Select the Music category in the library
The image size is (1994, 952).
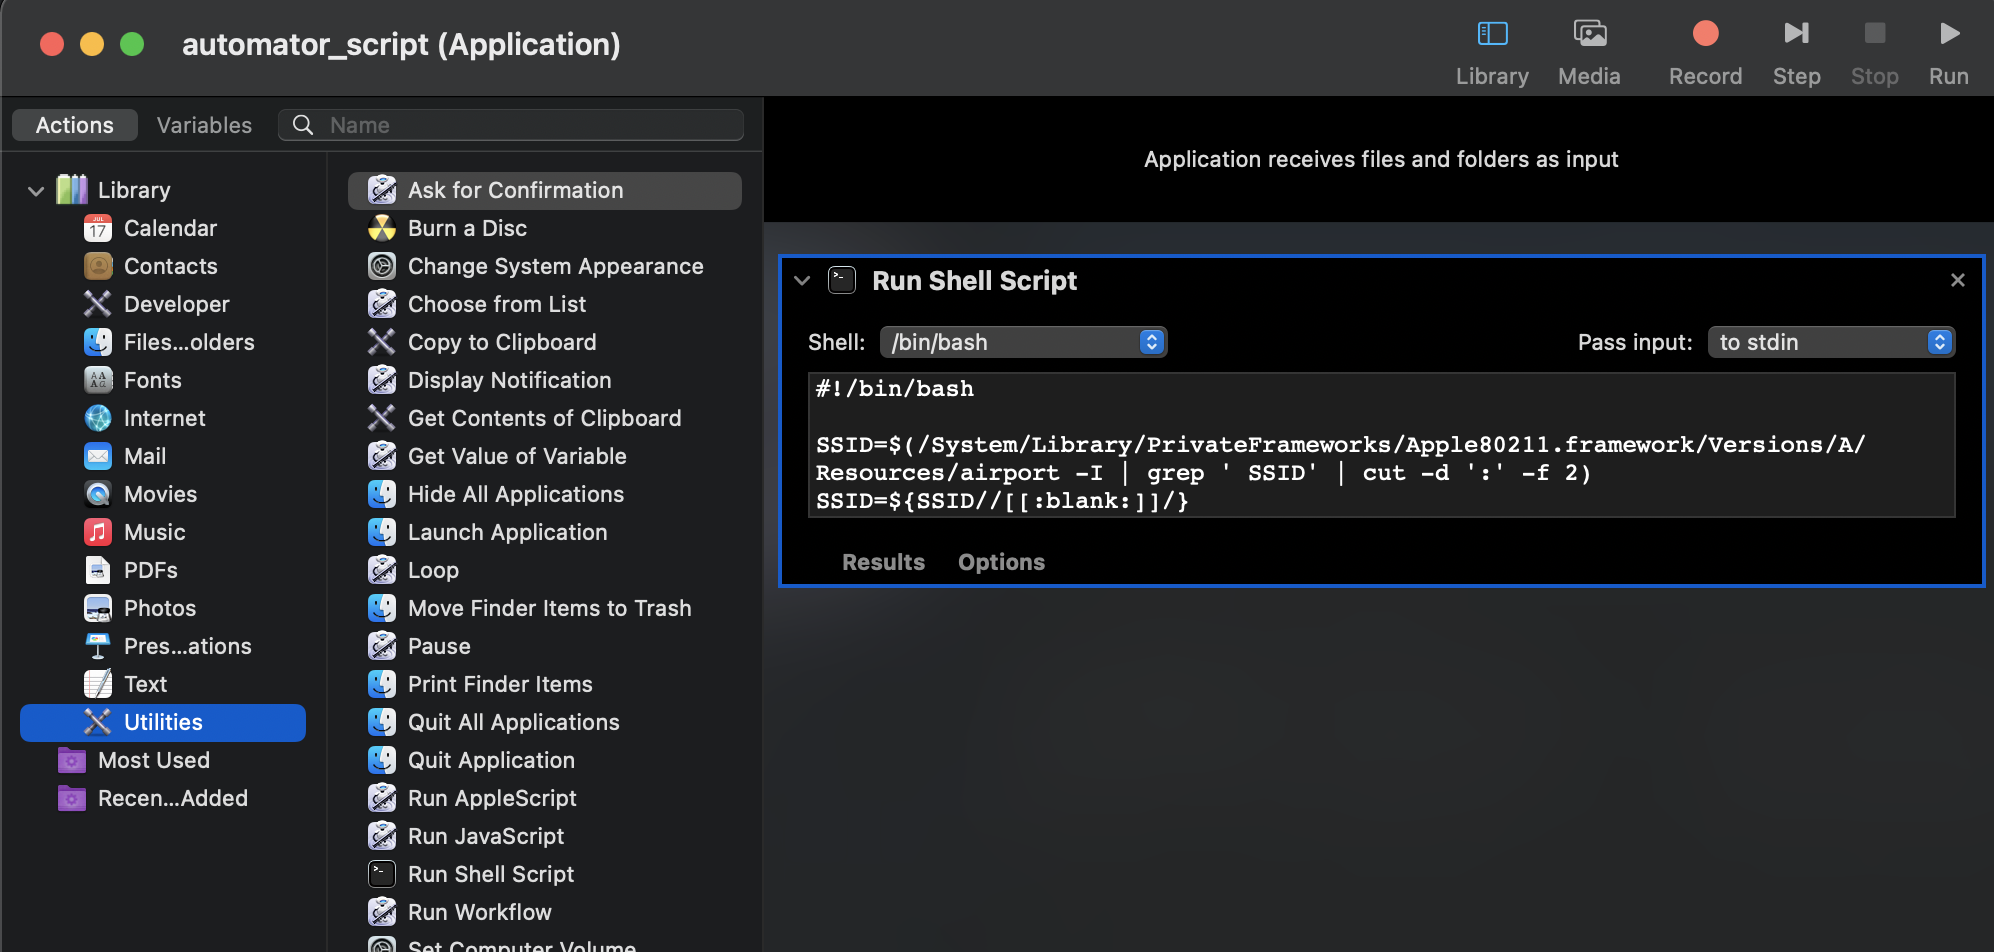click(154, 532)
